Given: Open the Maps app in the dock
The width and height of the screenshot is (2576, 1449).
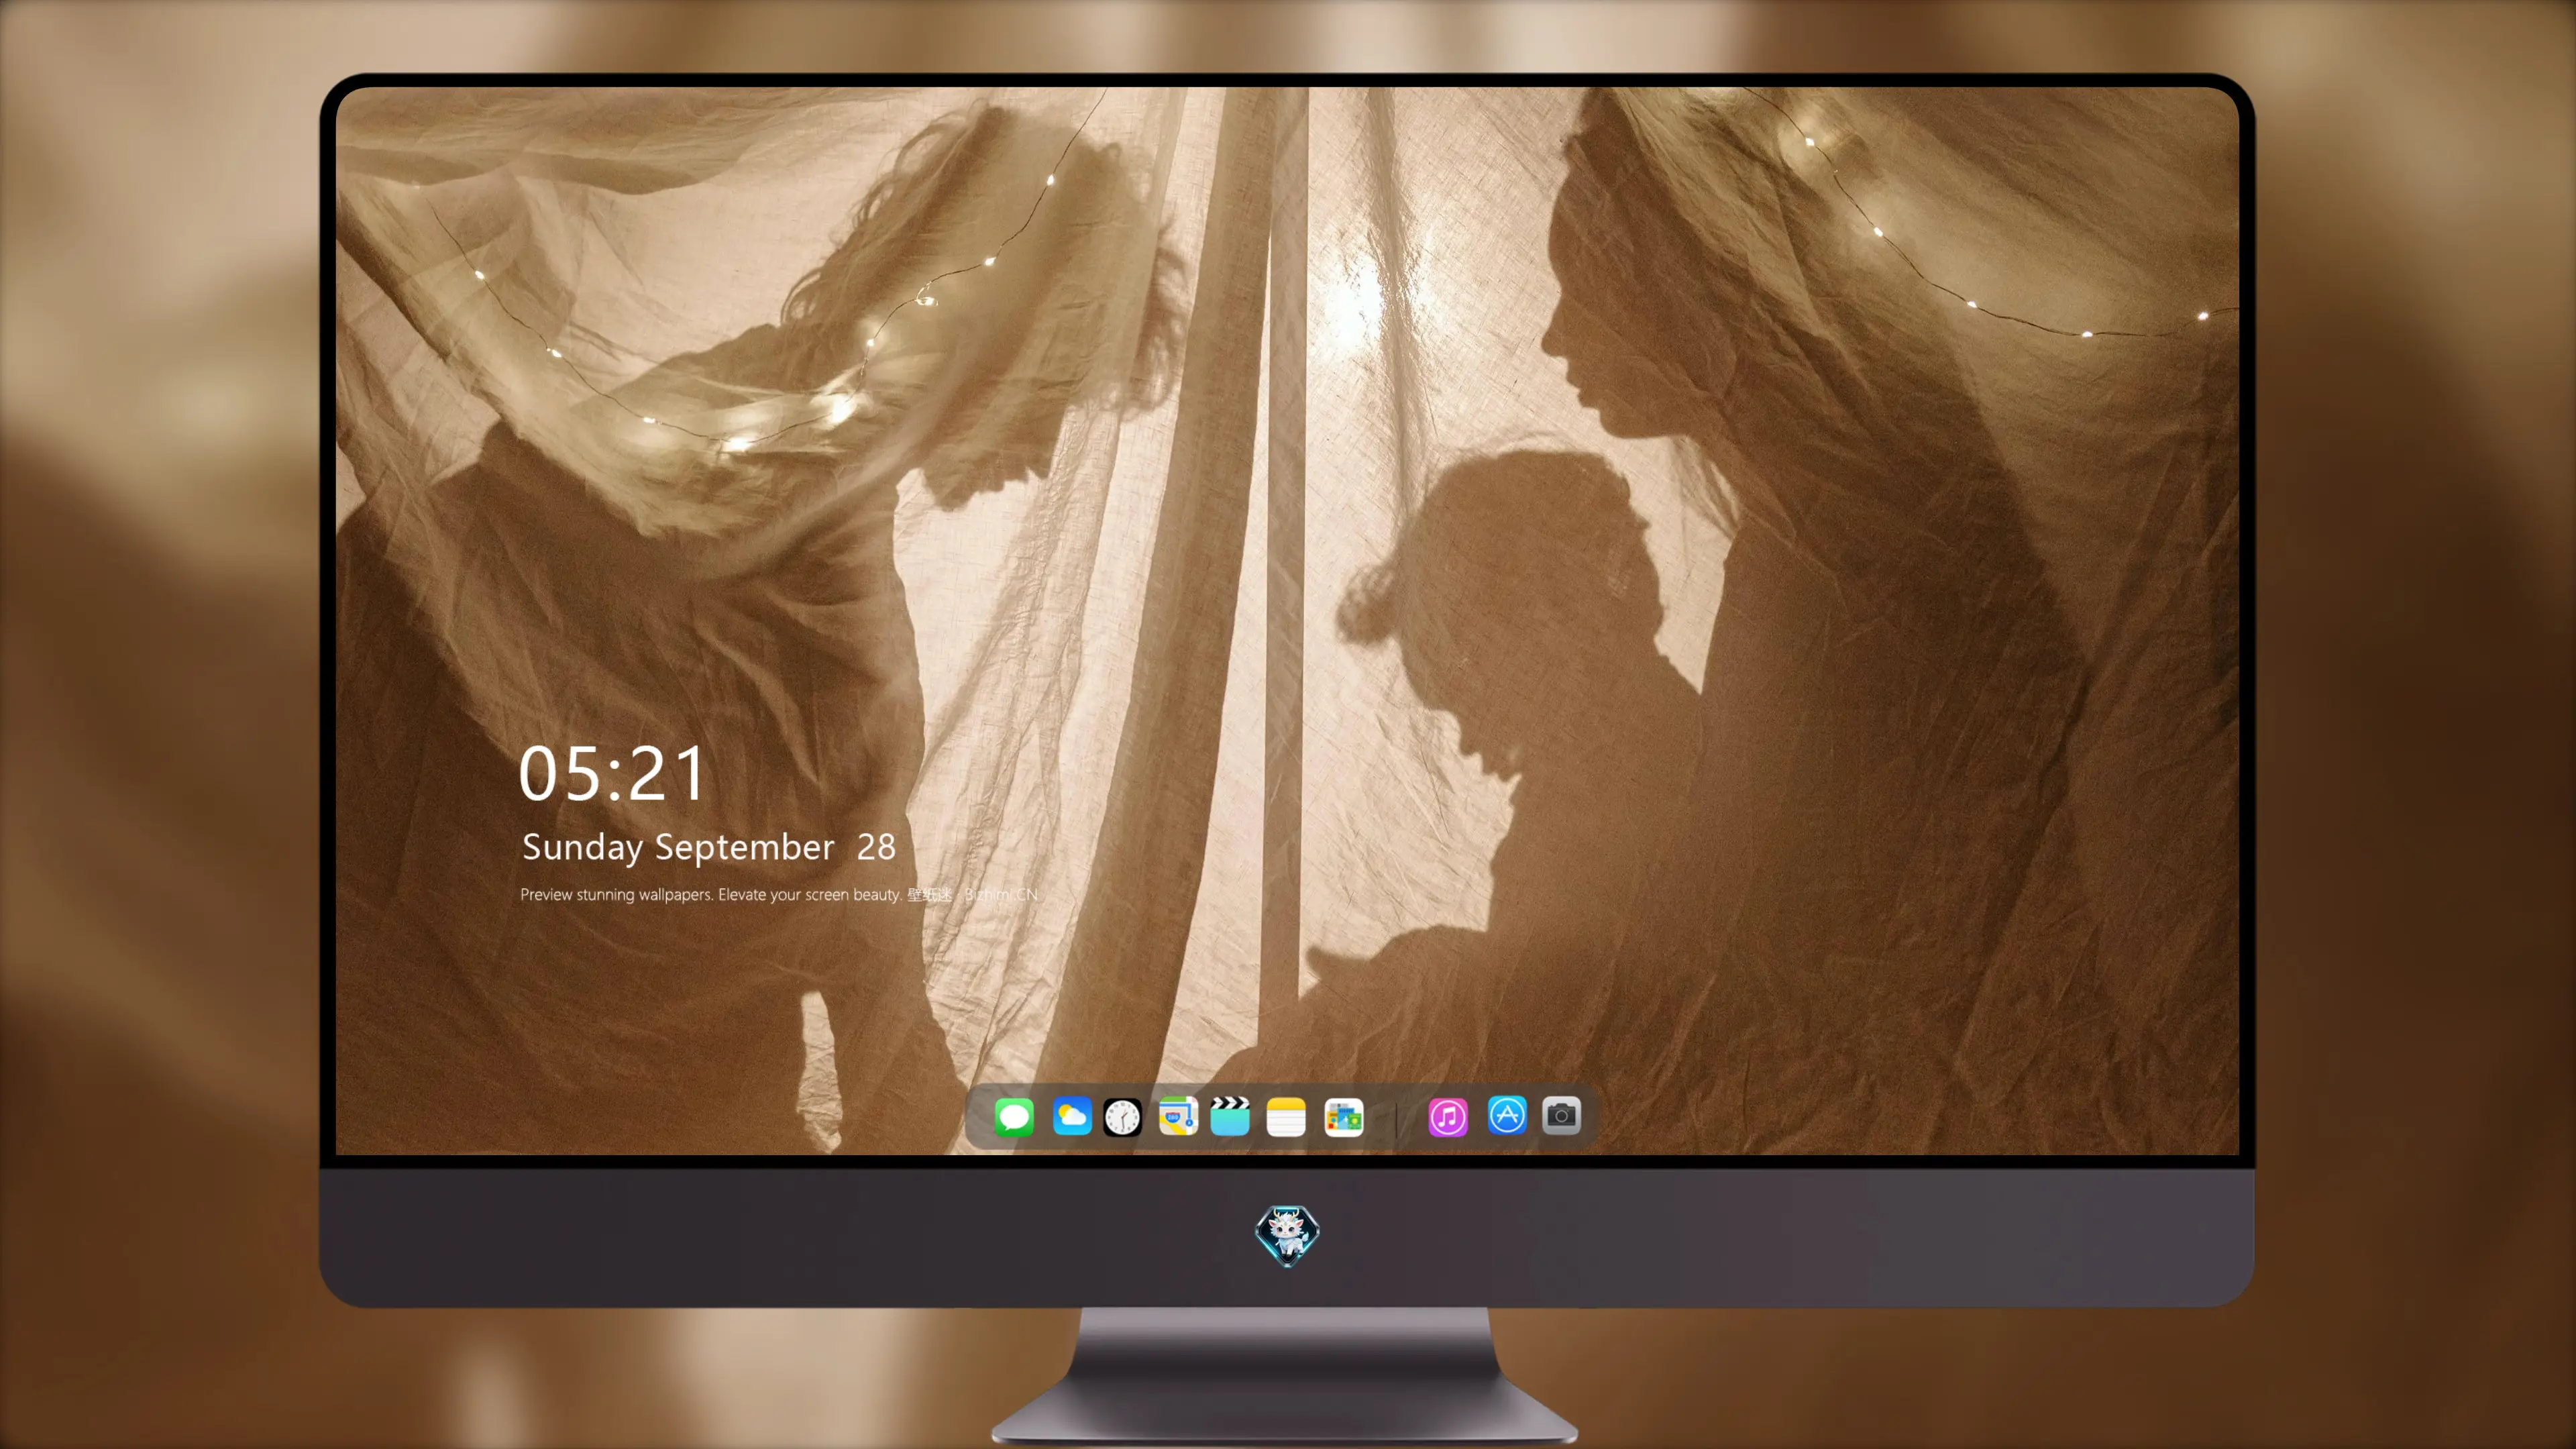Looking at the screenshot, I should click(1178, 1116).
